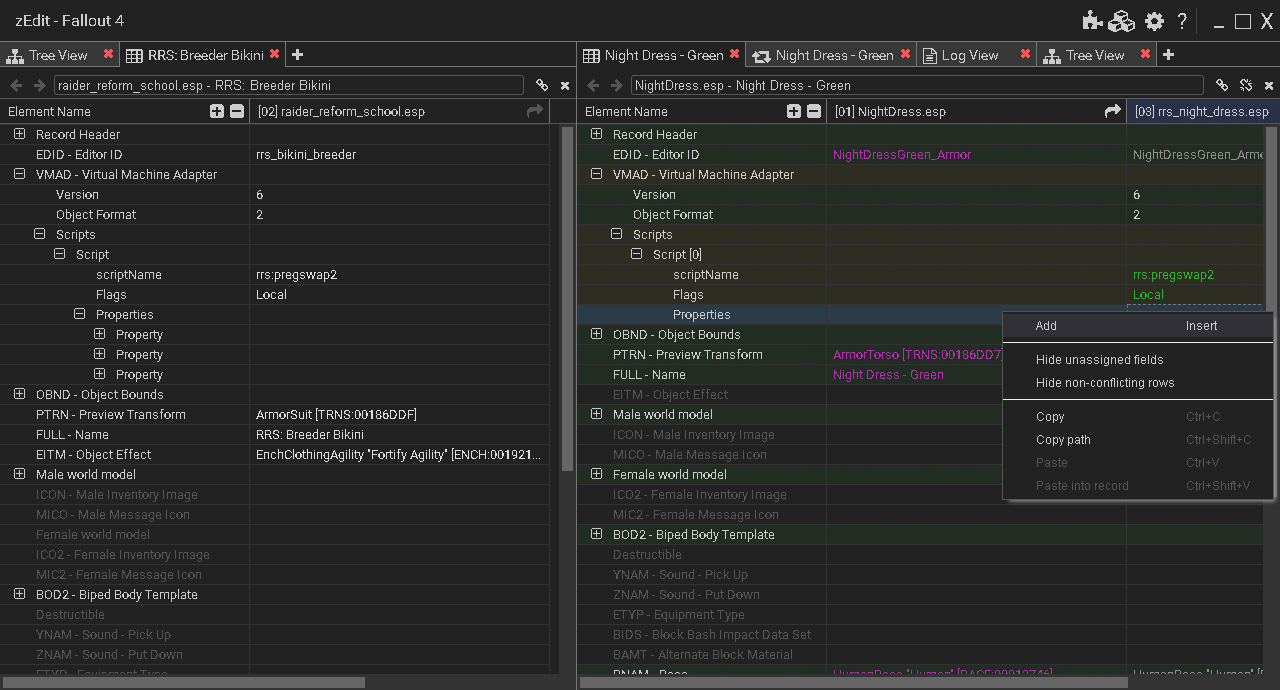1280x690 pixels.
Task: Add new tab in left pane
Action: click(297, 55)
